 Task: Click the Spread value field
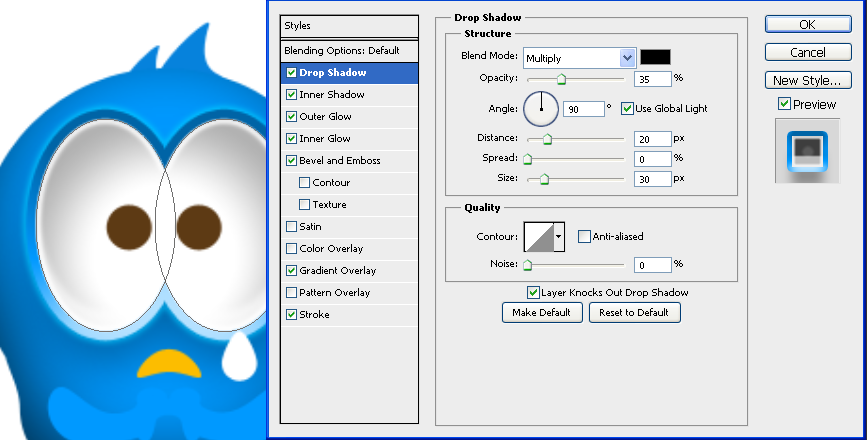pos(652,159)
